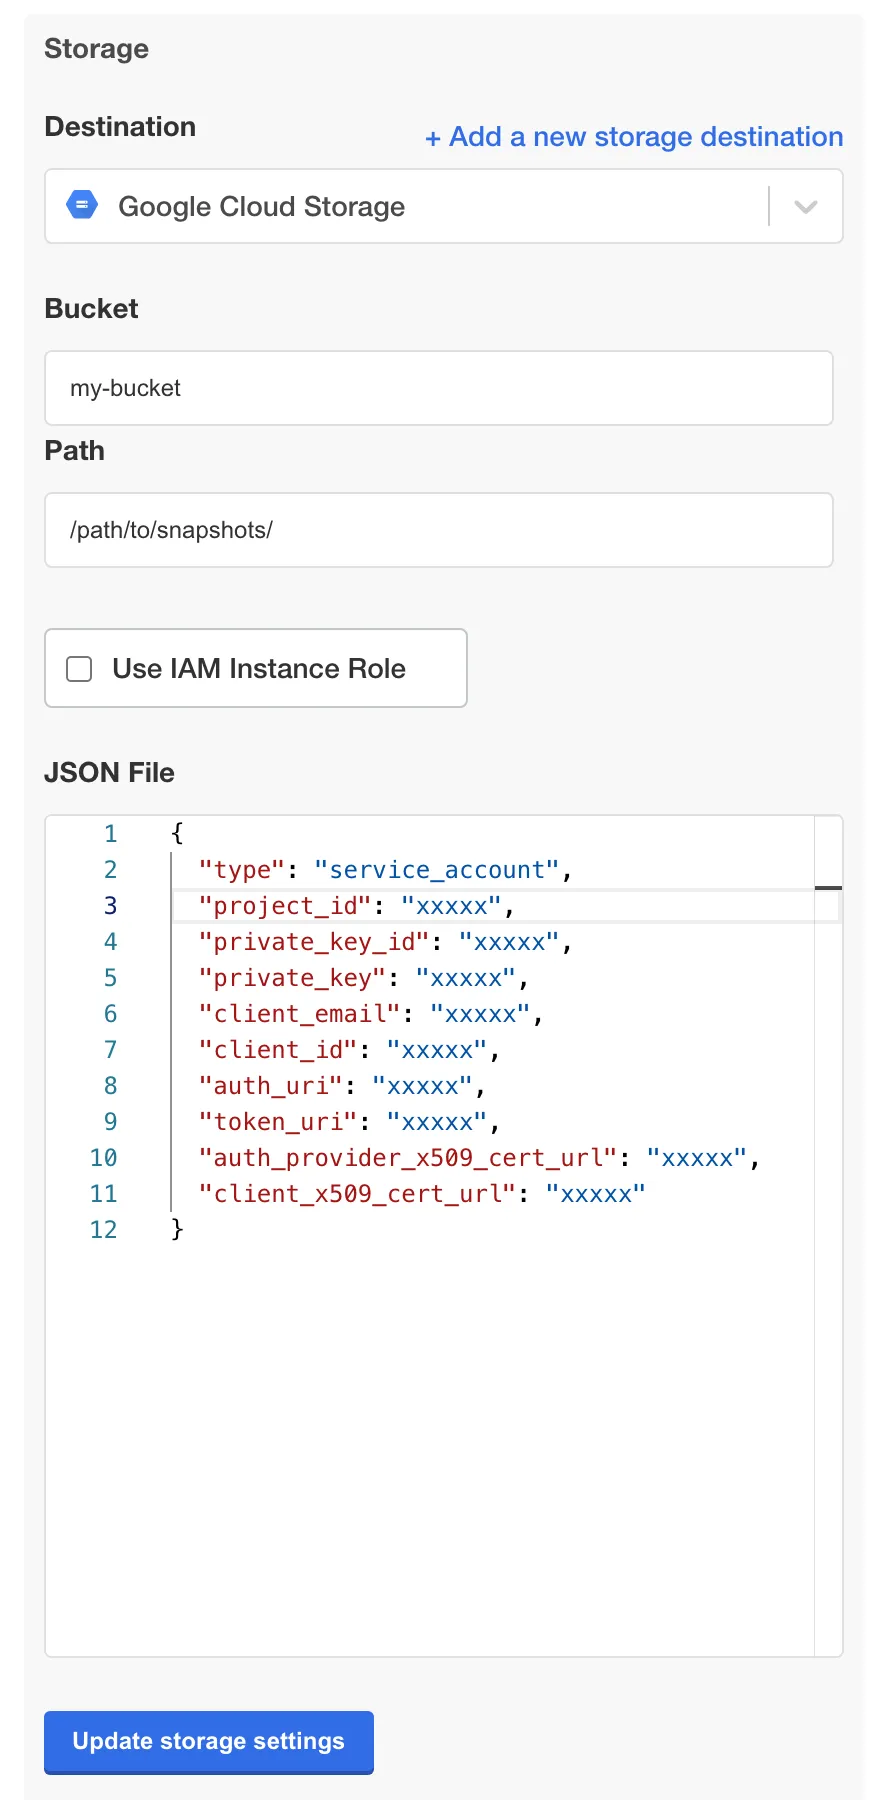Click the "auth_uri" key in JSON

pyautogui.click(x=271, y=1086)
